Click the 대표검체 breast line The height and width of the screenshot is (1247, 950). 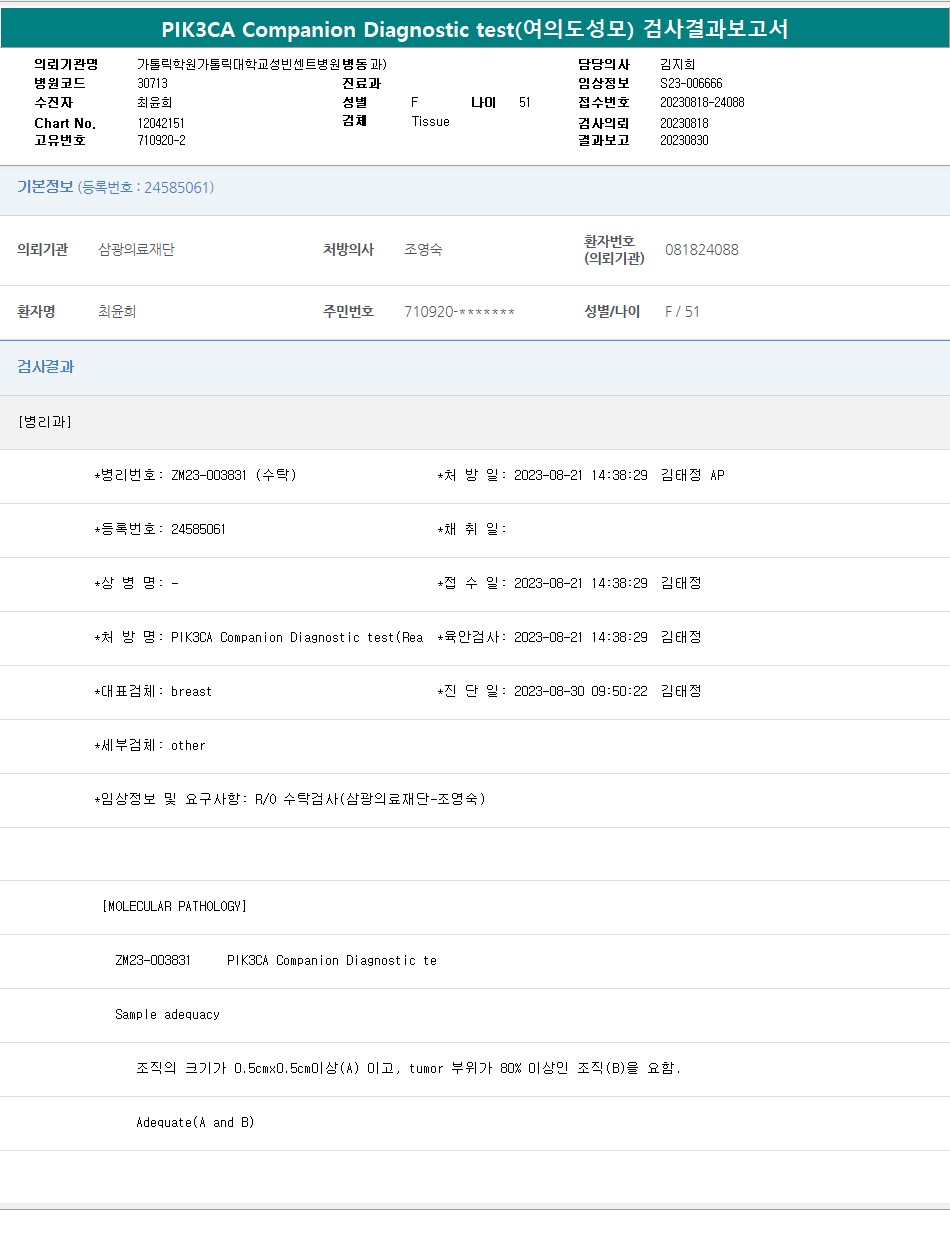point(153,692)
